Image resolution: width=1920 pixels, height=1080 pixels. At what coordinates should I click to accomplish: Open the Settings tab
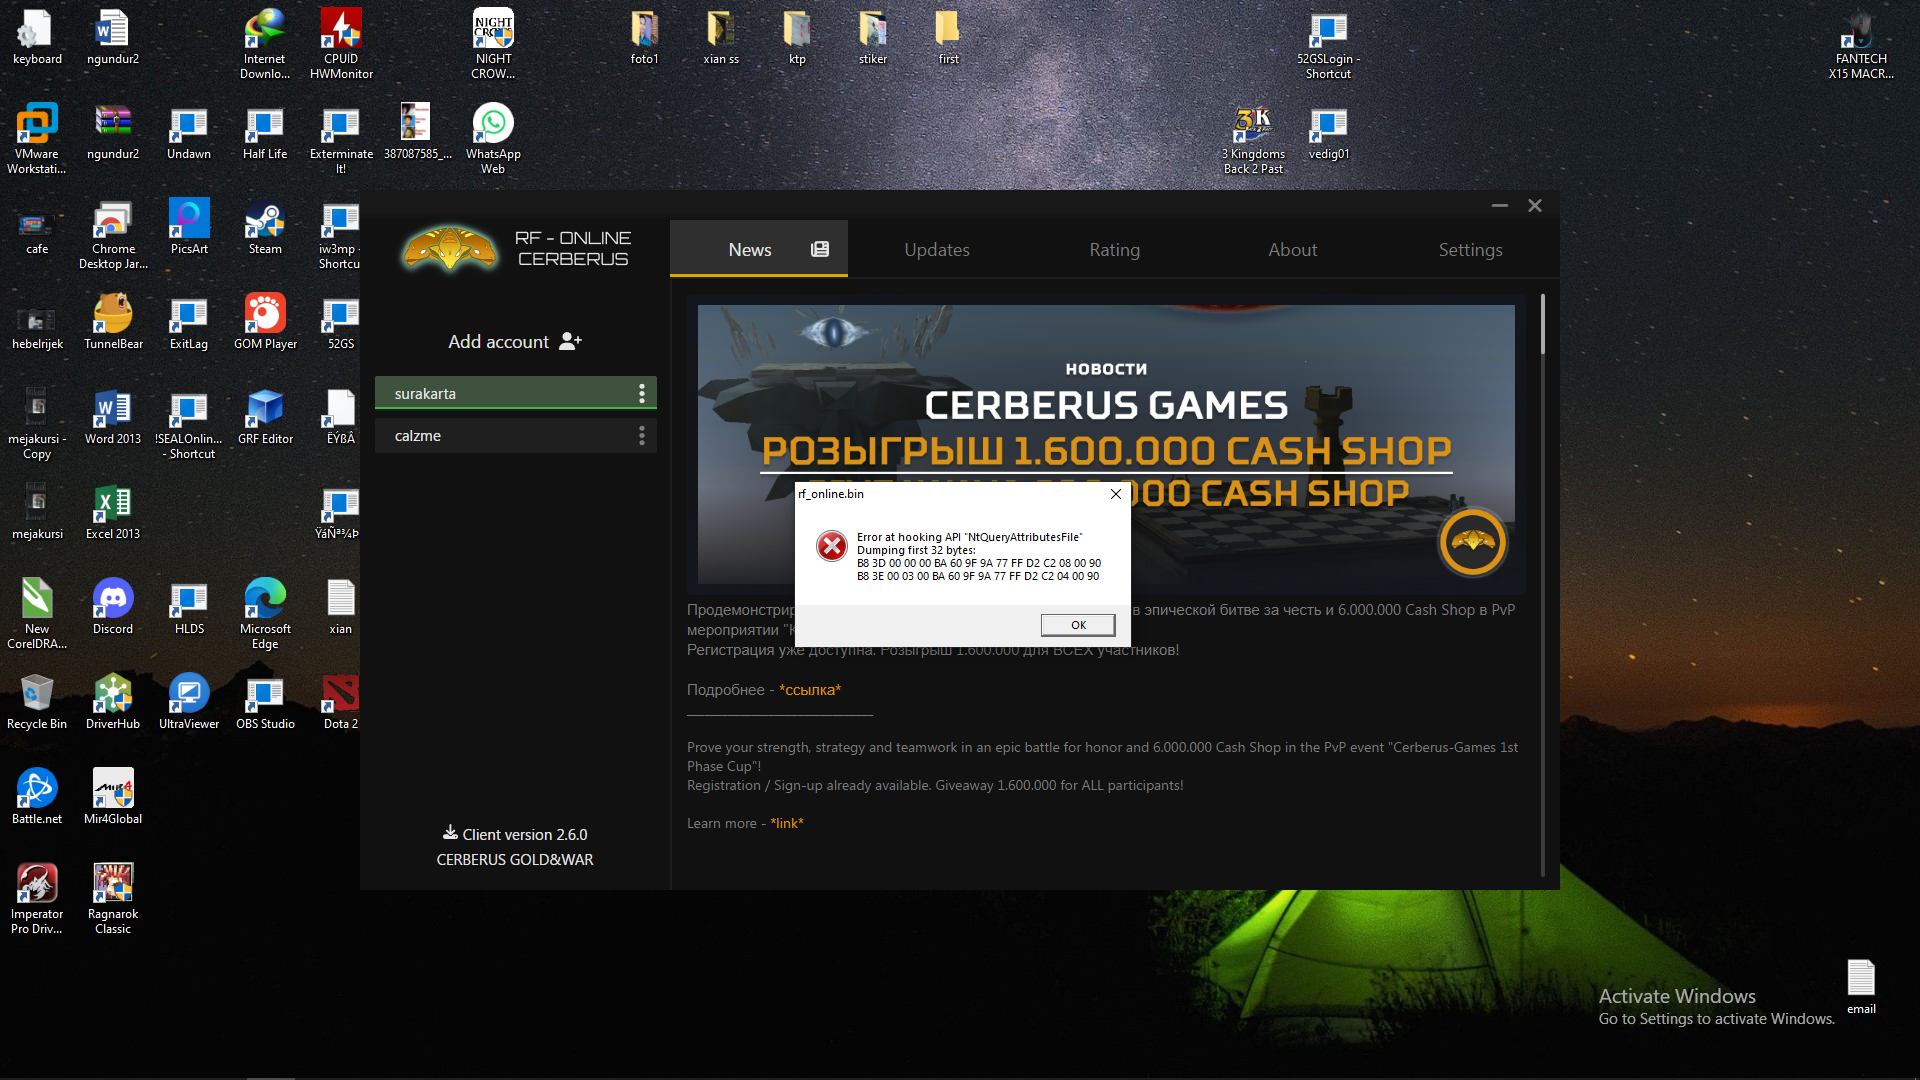point(1470,249)
